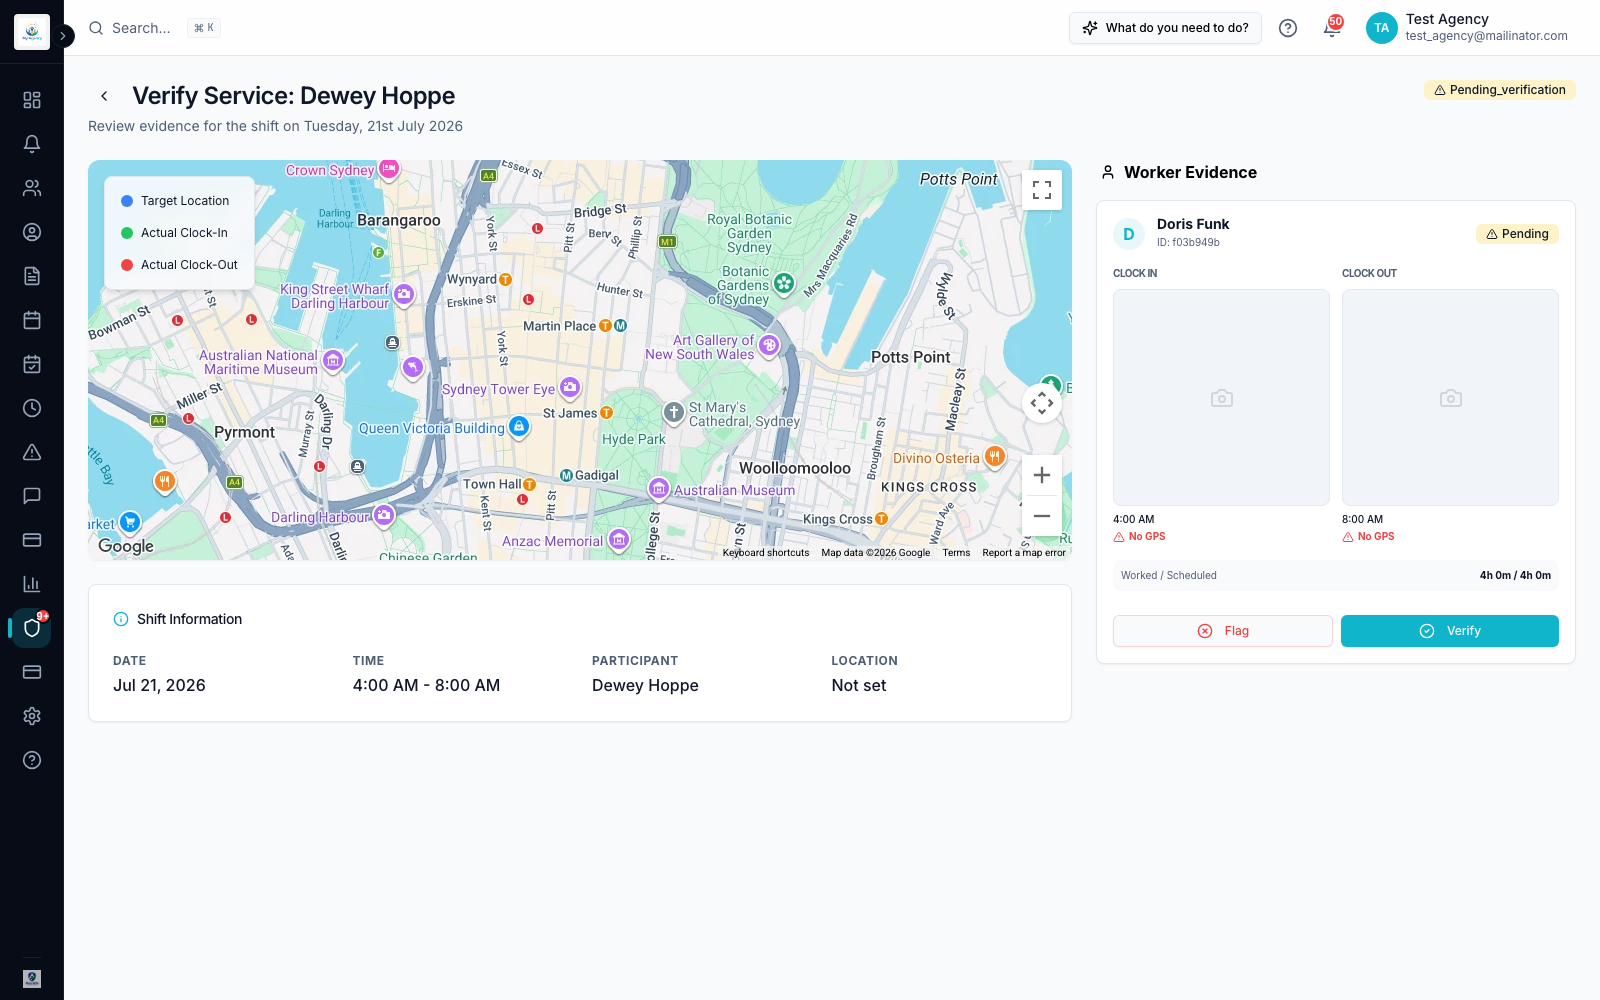Open the wallet card icon below shield
Viewport: 1600px width, 1000px height.
pos(32,672)
